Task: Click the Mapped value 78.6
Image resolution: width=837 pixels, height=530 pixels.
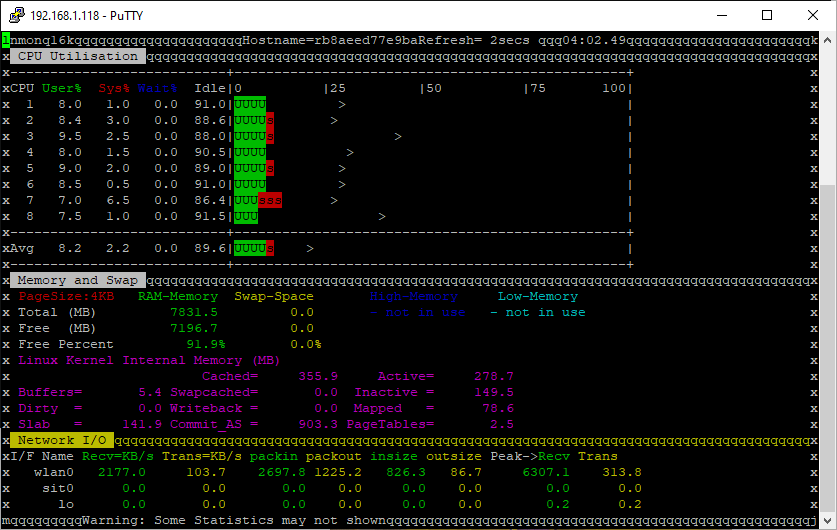Action: tap(498, 408)
